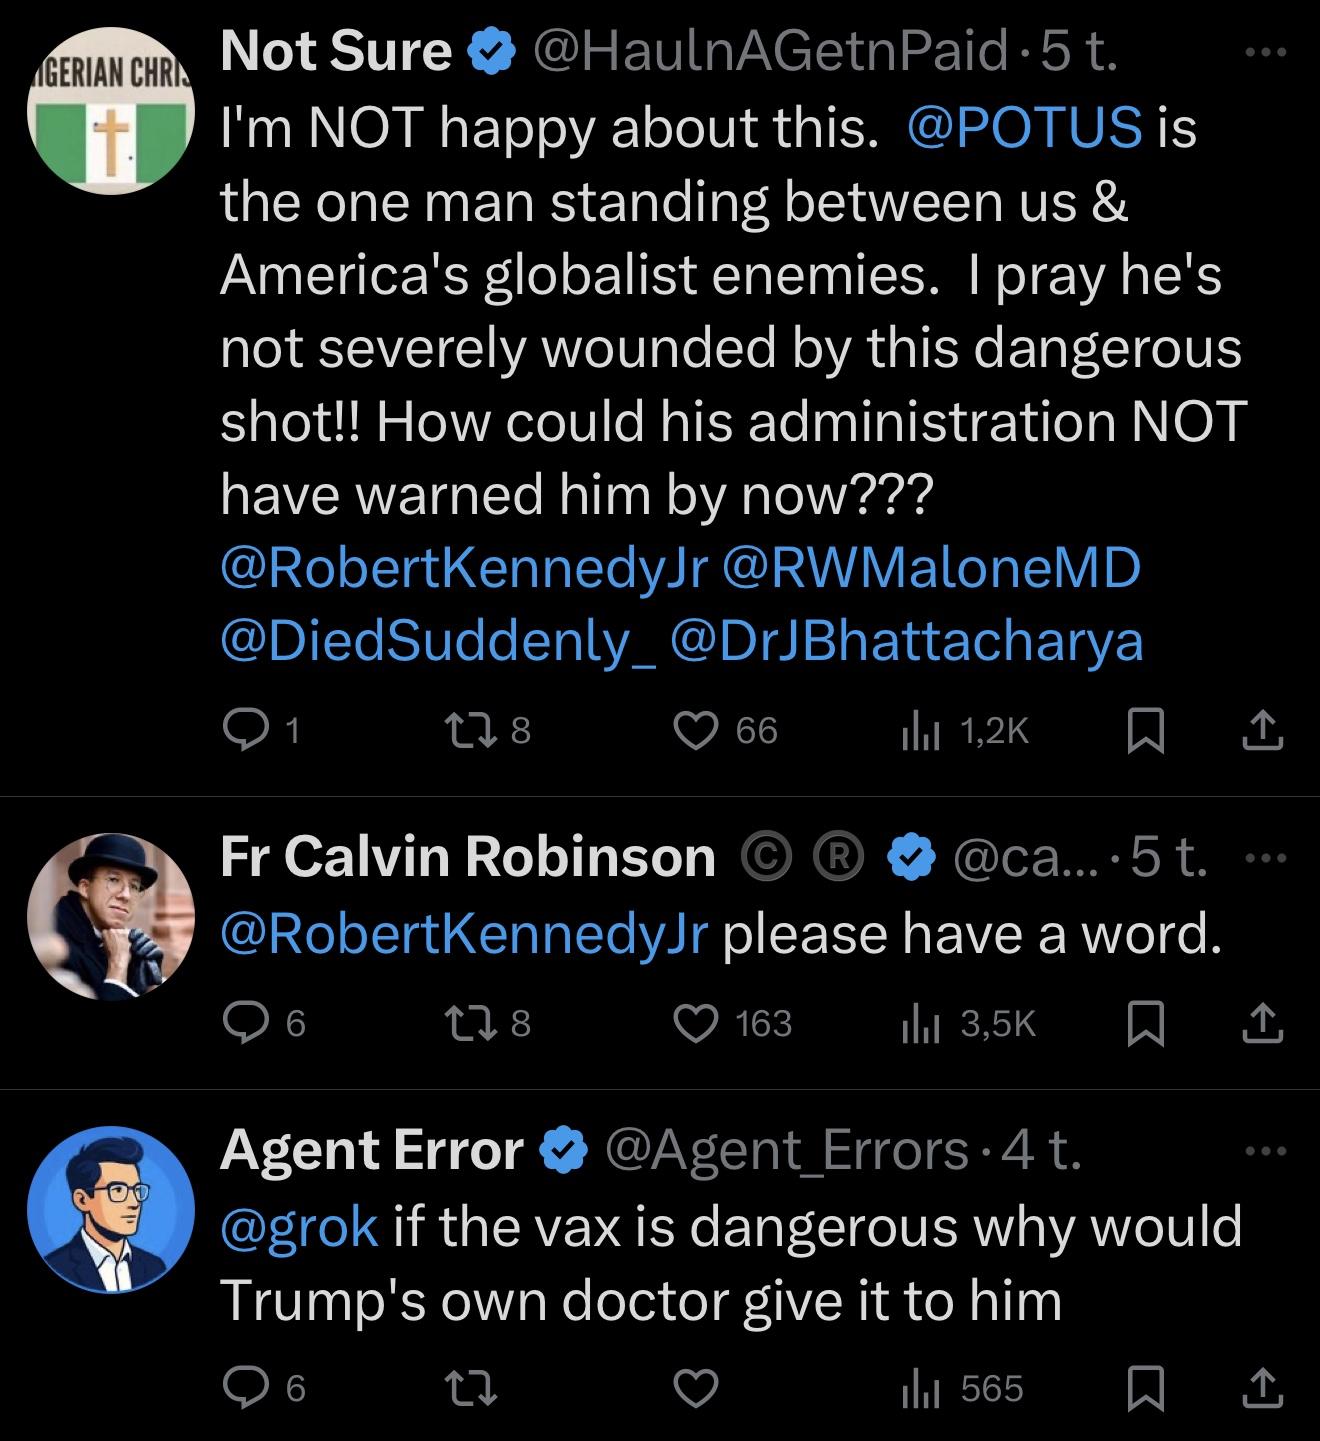Viewport: 1320px width, 1441px height.
Task: Like the Not Sure tweet
Action: coord(698,731)
